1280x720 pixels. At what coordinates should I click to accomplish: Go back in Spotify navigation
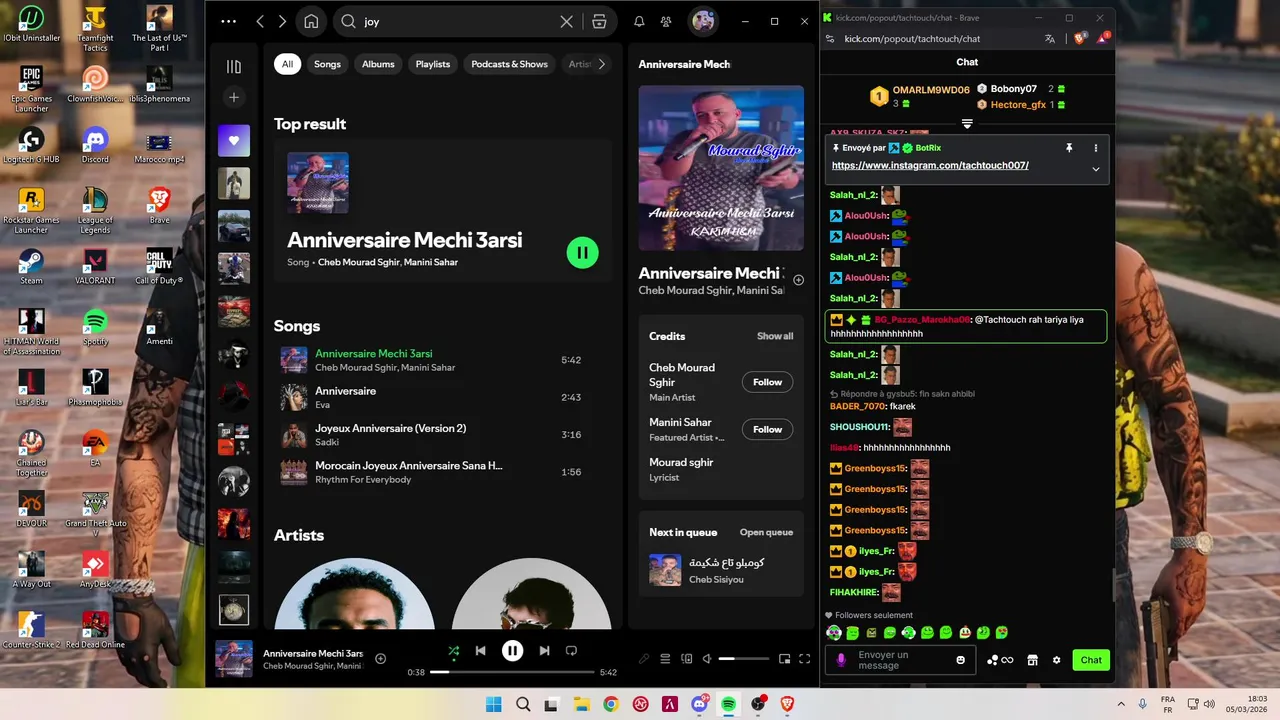260,21
